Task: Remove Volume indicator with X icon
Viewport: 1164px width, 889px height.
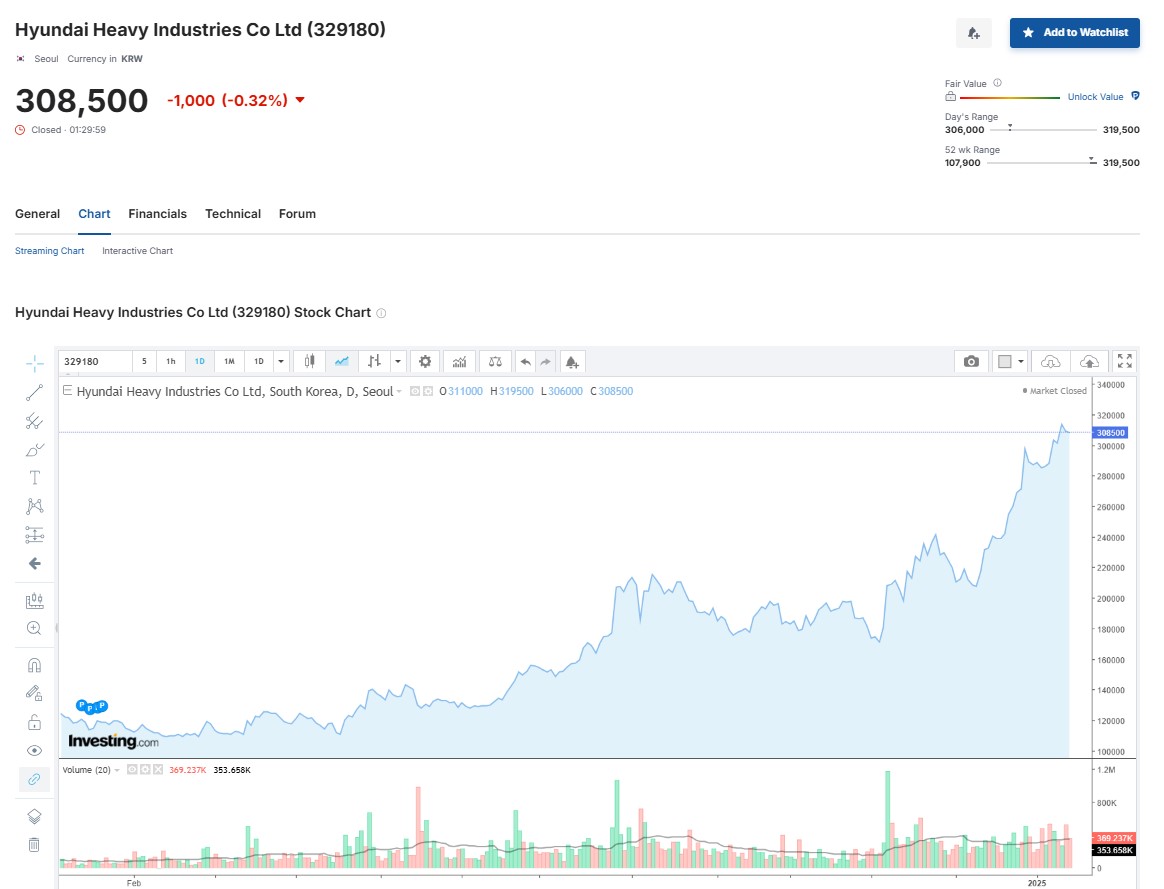Action: pyautogui.click(x=157, y=770)
